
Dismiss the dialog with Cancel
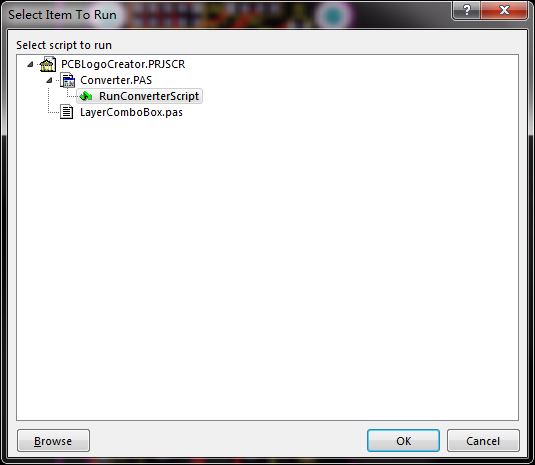(x=483, y=441)
